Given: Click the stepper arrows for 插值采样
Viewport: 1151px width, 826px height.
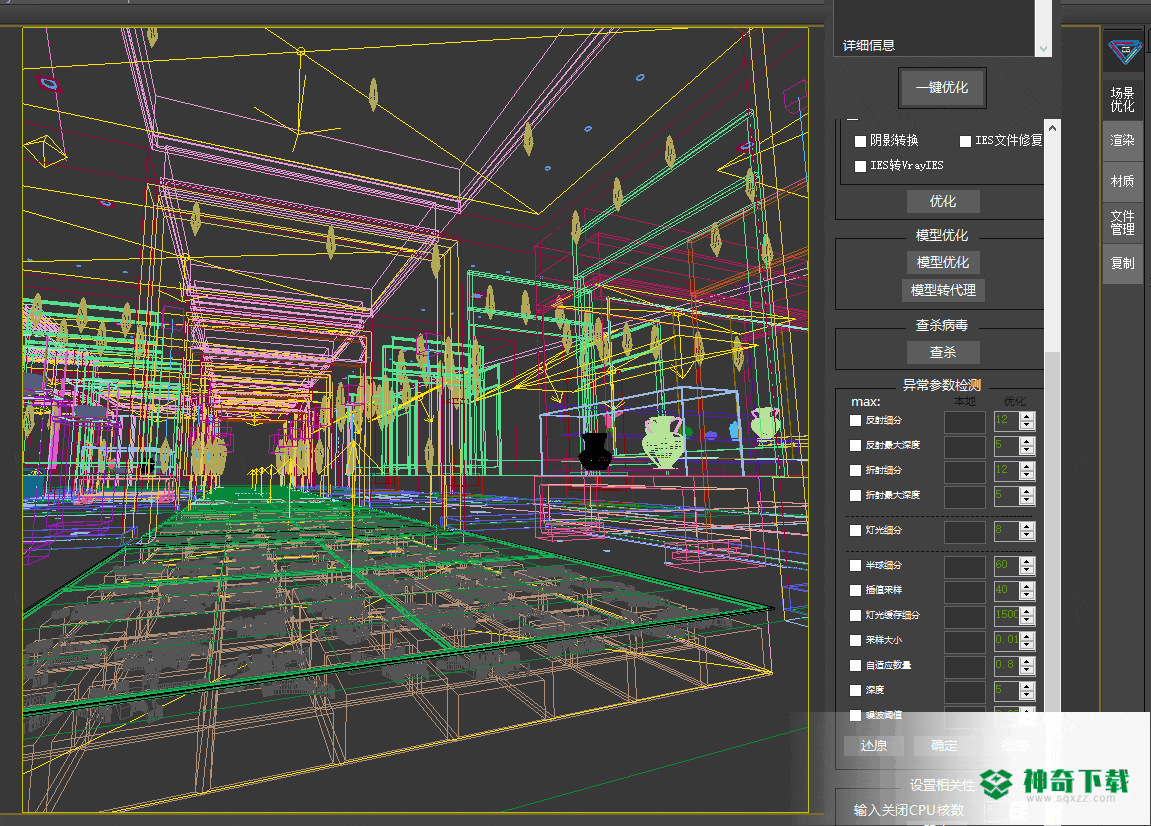Looking at the screenshot, I should pyautogui.click(x=1028, y=590).
